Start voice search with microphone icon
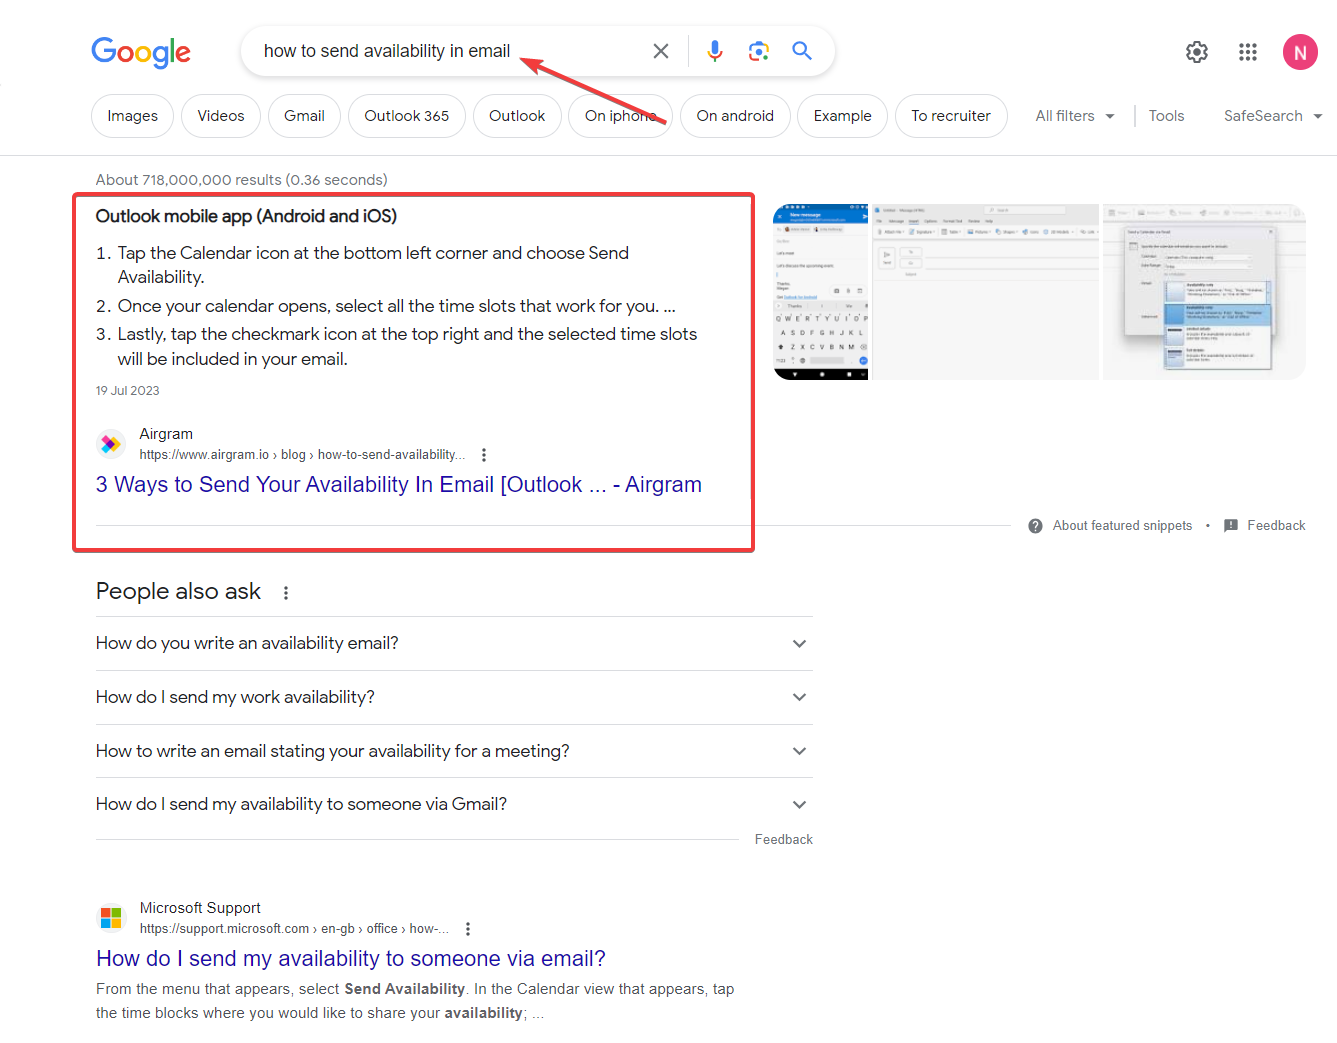1337x1043 pixels. [x=715, y=51]
